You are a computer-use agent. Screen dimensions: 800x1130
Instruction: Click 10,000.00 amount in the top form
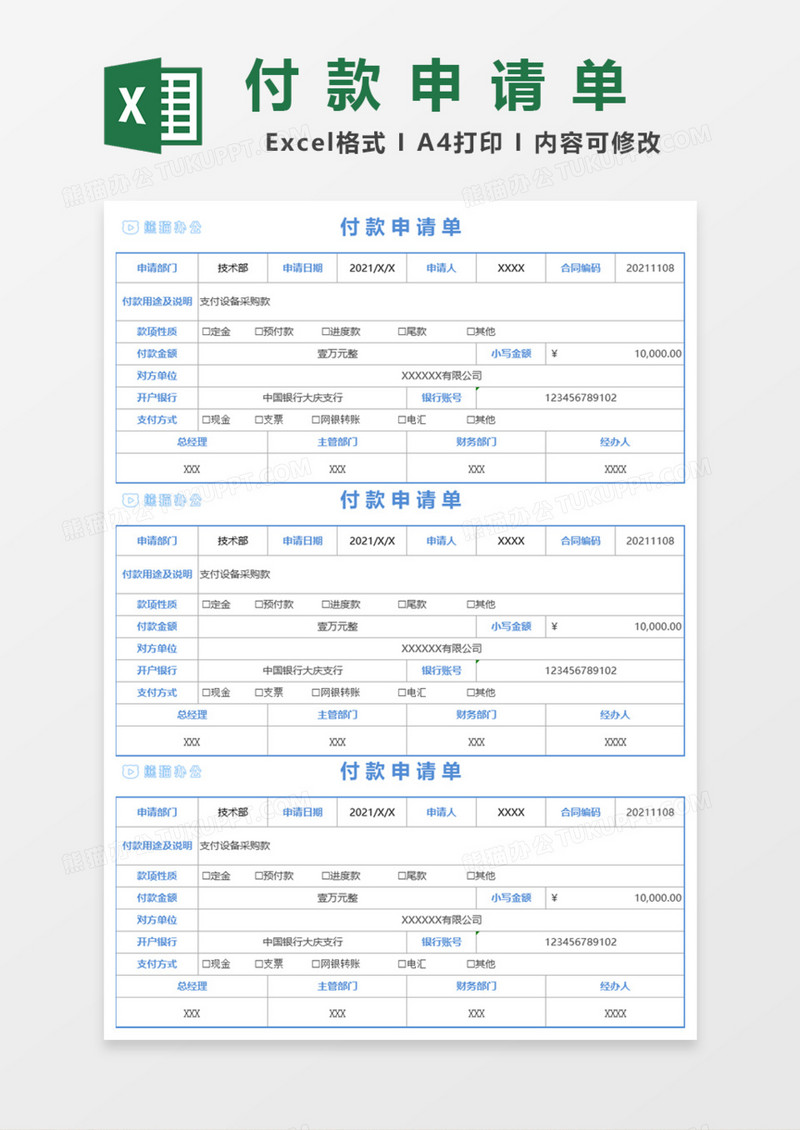pos(658,354)
